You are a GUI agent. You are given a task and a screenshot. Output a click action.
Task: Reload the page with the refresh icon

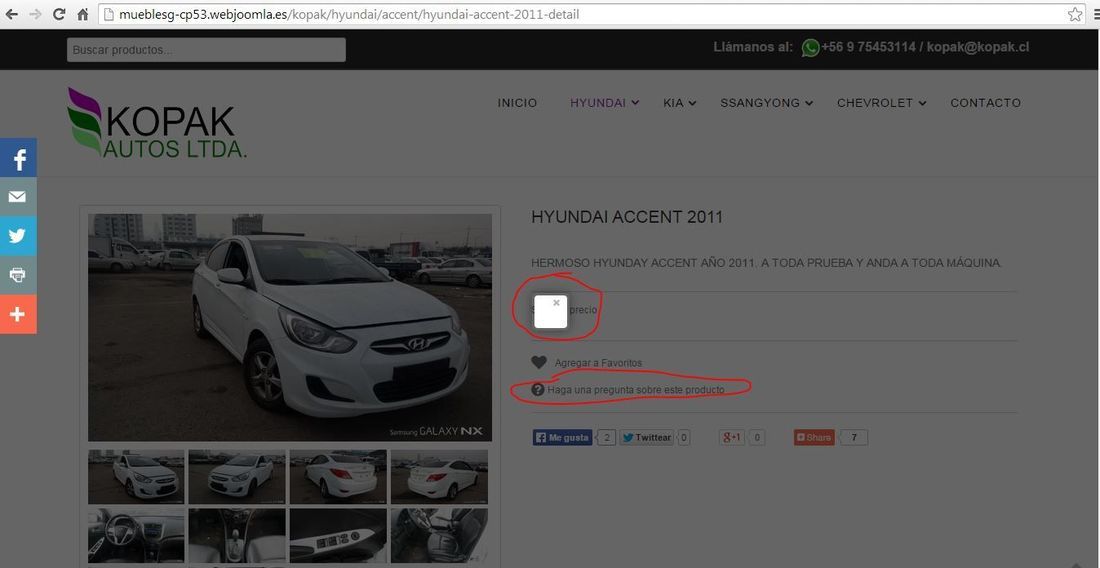pos(59,14)
